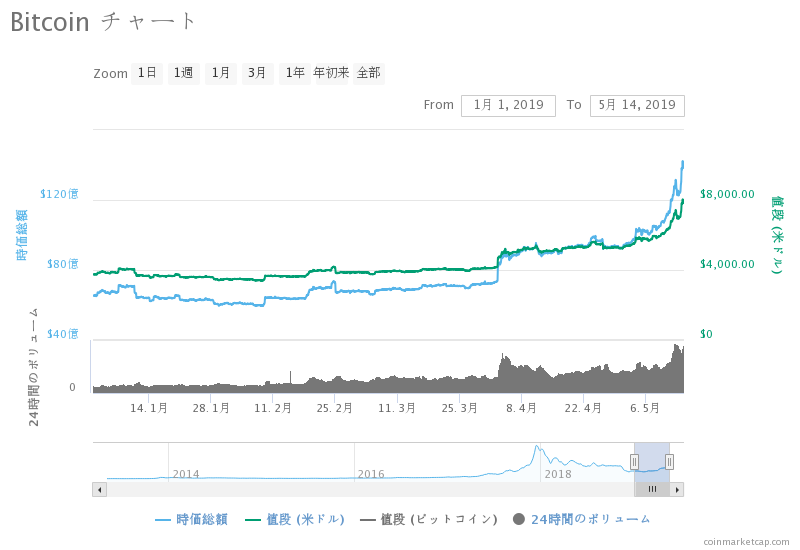The width and height of the screenshot is (800, 550).
Task: Open the coinmarketcap.com credit link
Action: click(746, 542)
